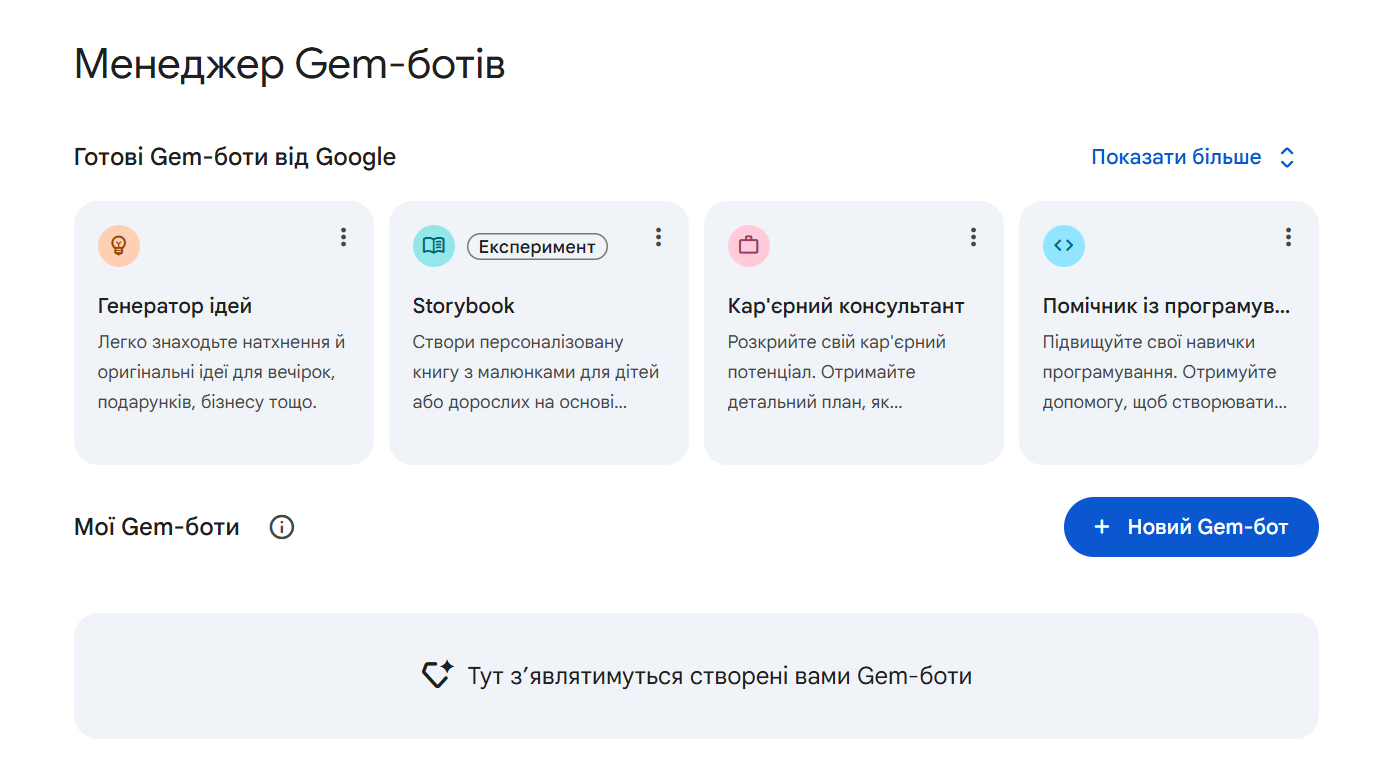1390x774 pixels.
Task: Click the Генератор ідей lightbulb icon
Action: click(x=119, y=246)
